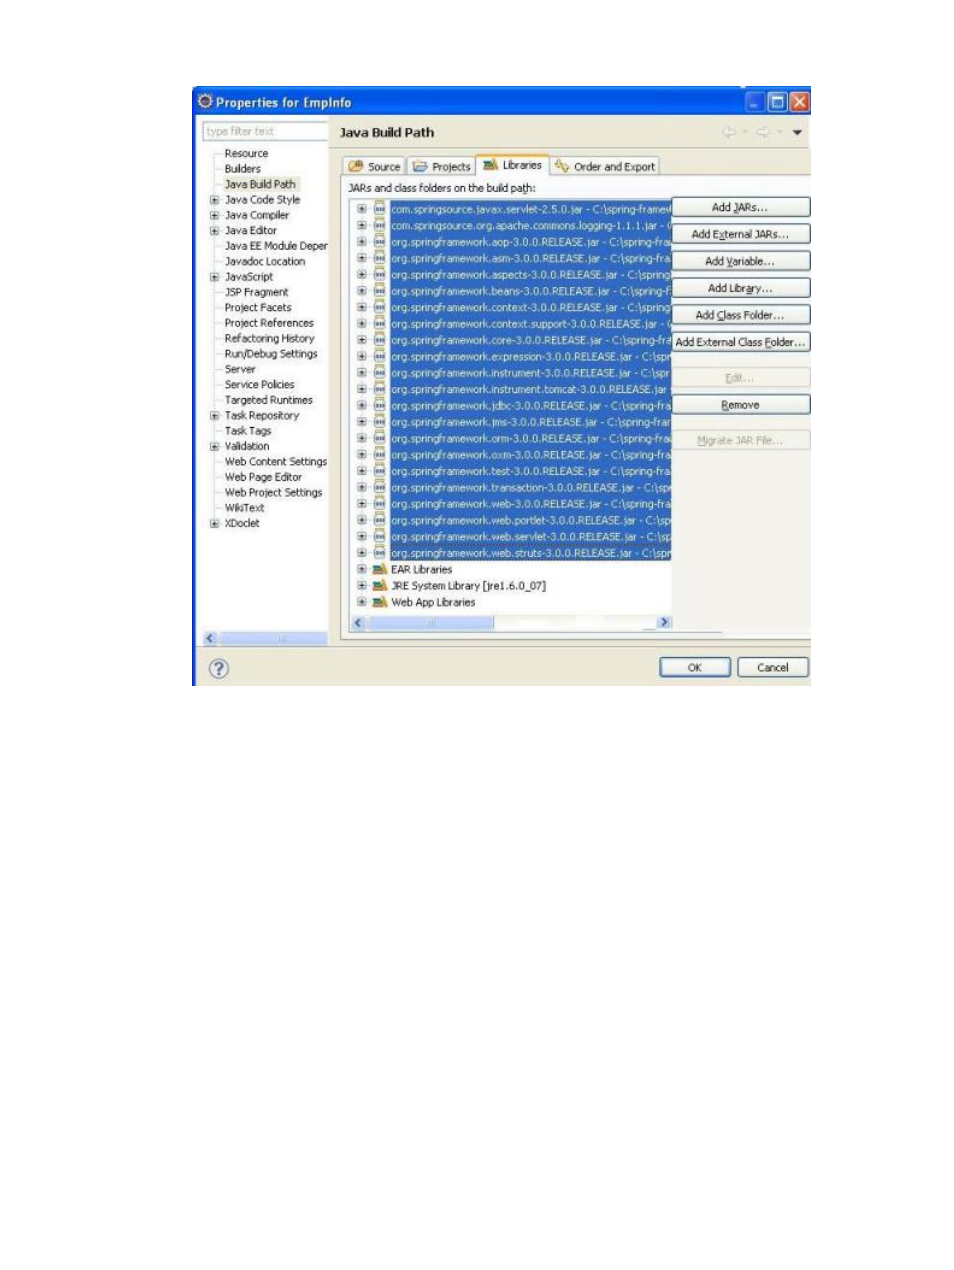Click the Add Variable button

pyautogui.click(x=740, y=261)
